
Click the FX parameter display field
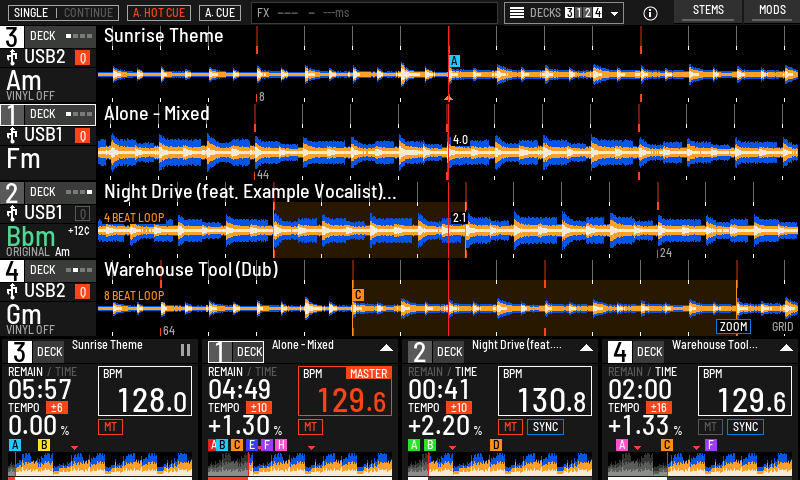click(x=374, y=13)
